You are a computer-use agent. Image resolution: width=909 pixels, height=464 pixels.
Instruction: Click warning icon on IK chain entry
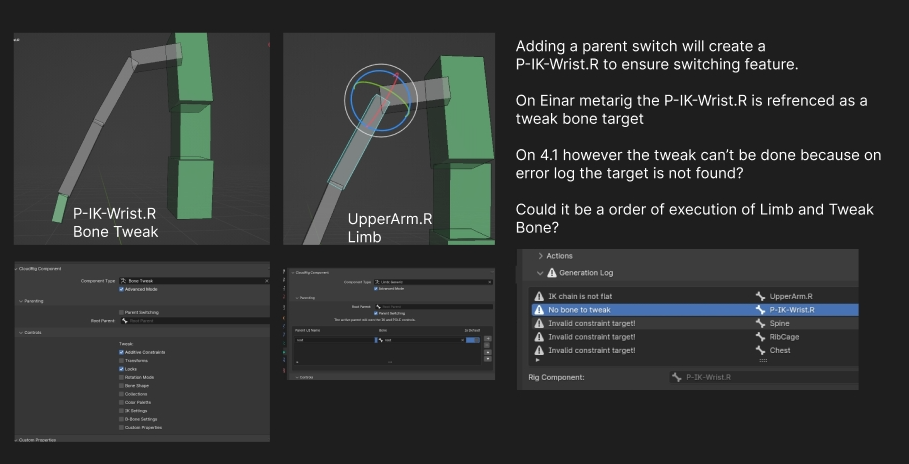[x=539, y=296]
